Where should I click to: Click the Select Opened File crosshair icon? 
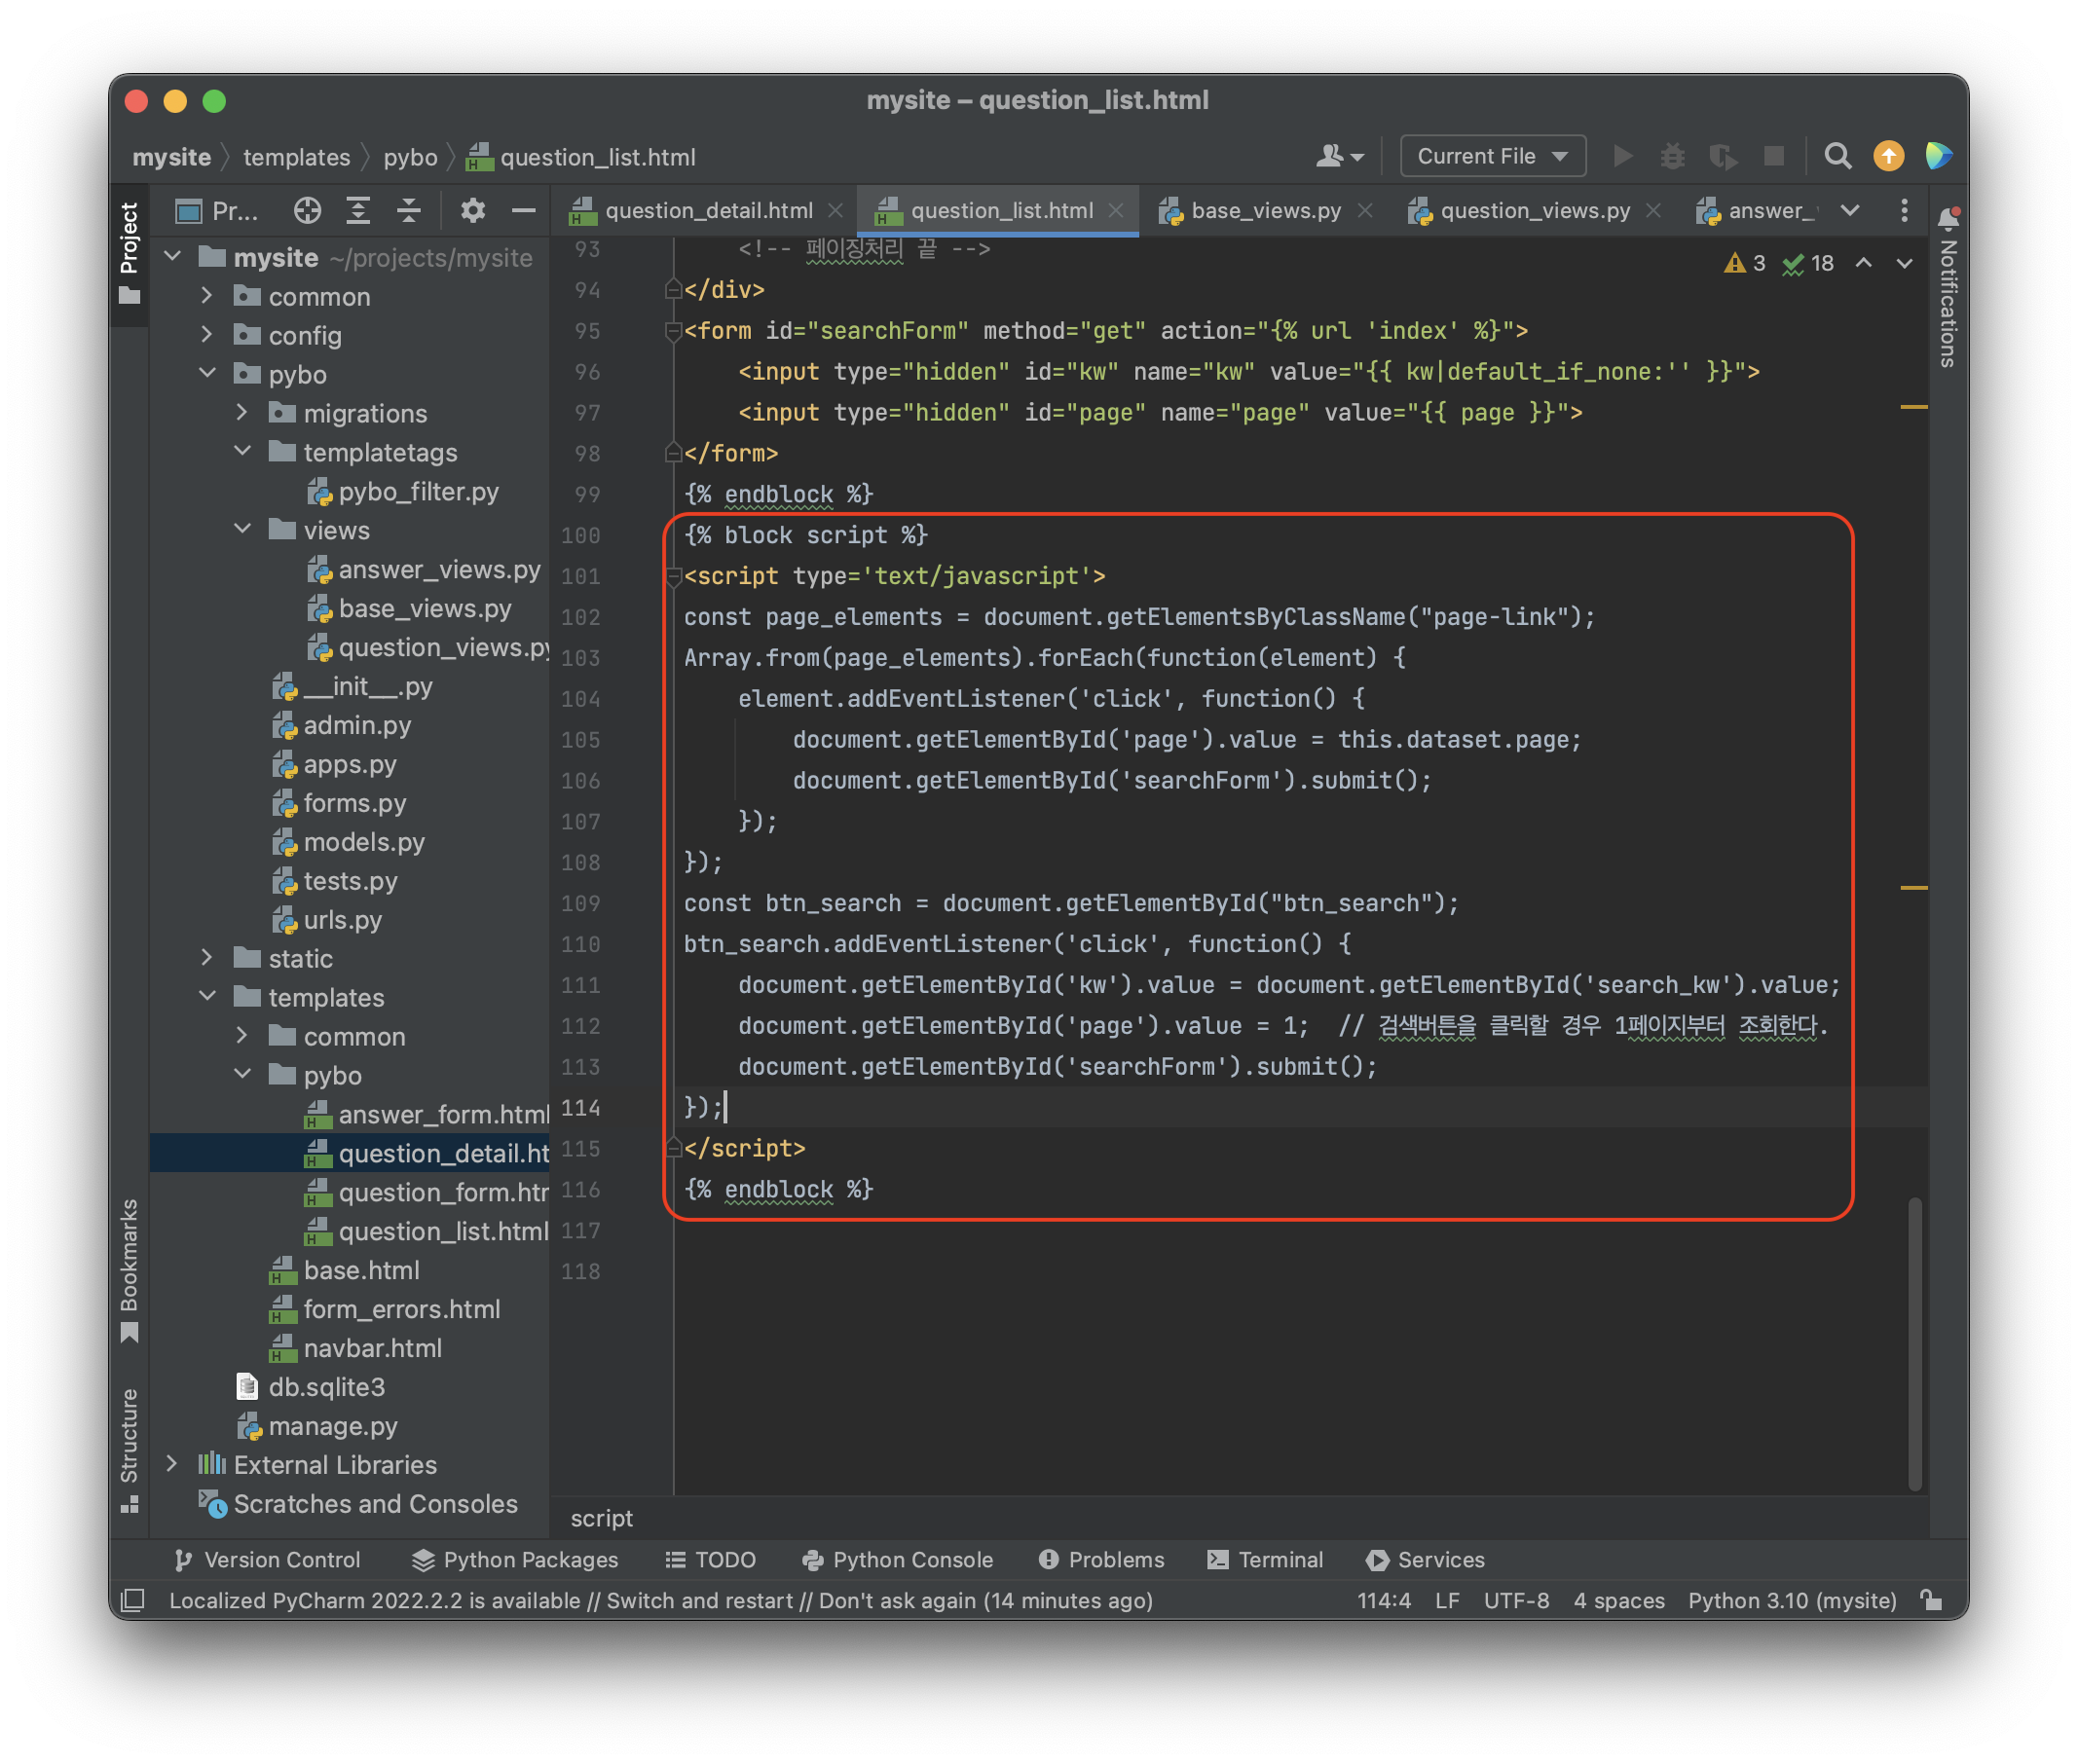coord(307,210)
